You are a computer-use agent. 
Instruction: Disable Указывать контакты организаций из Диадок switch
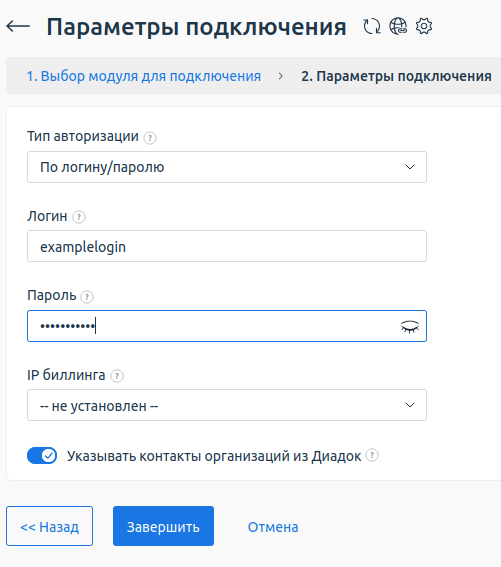[x=42, y=456]
